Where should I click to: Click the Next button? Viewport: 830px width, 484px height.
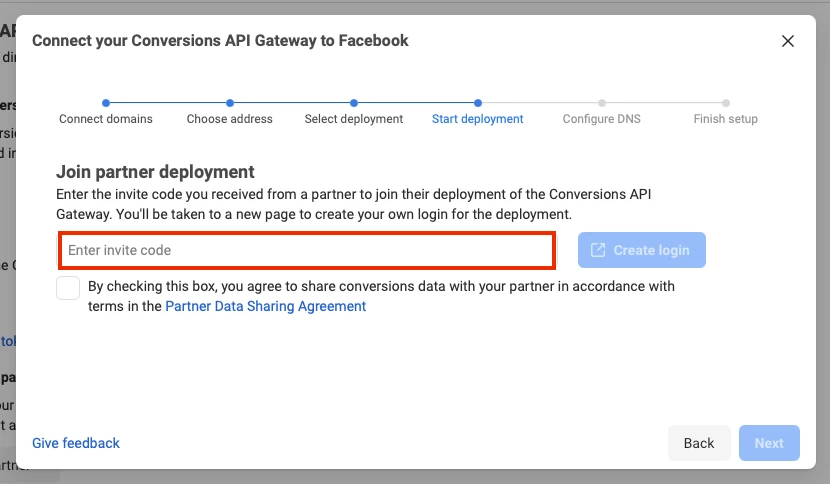(x=769, y=443)
